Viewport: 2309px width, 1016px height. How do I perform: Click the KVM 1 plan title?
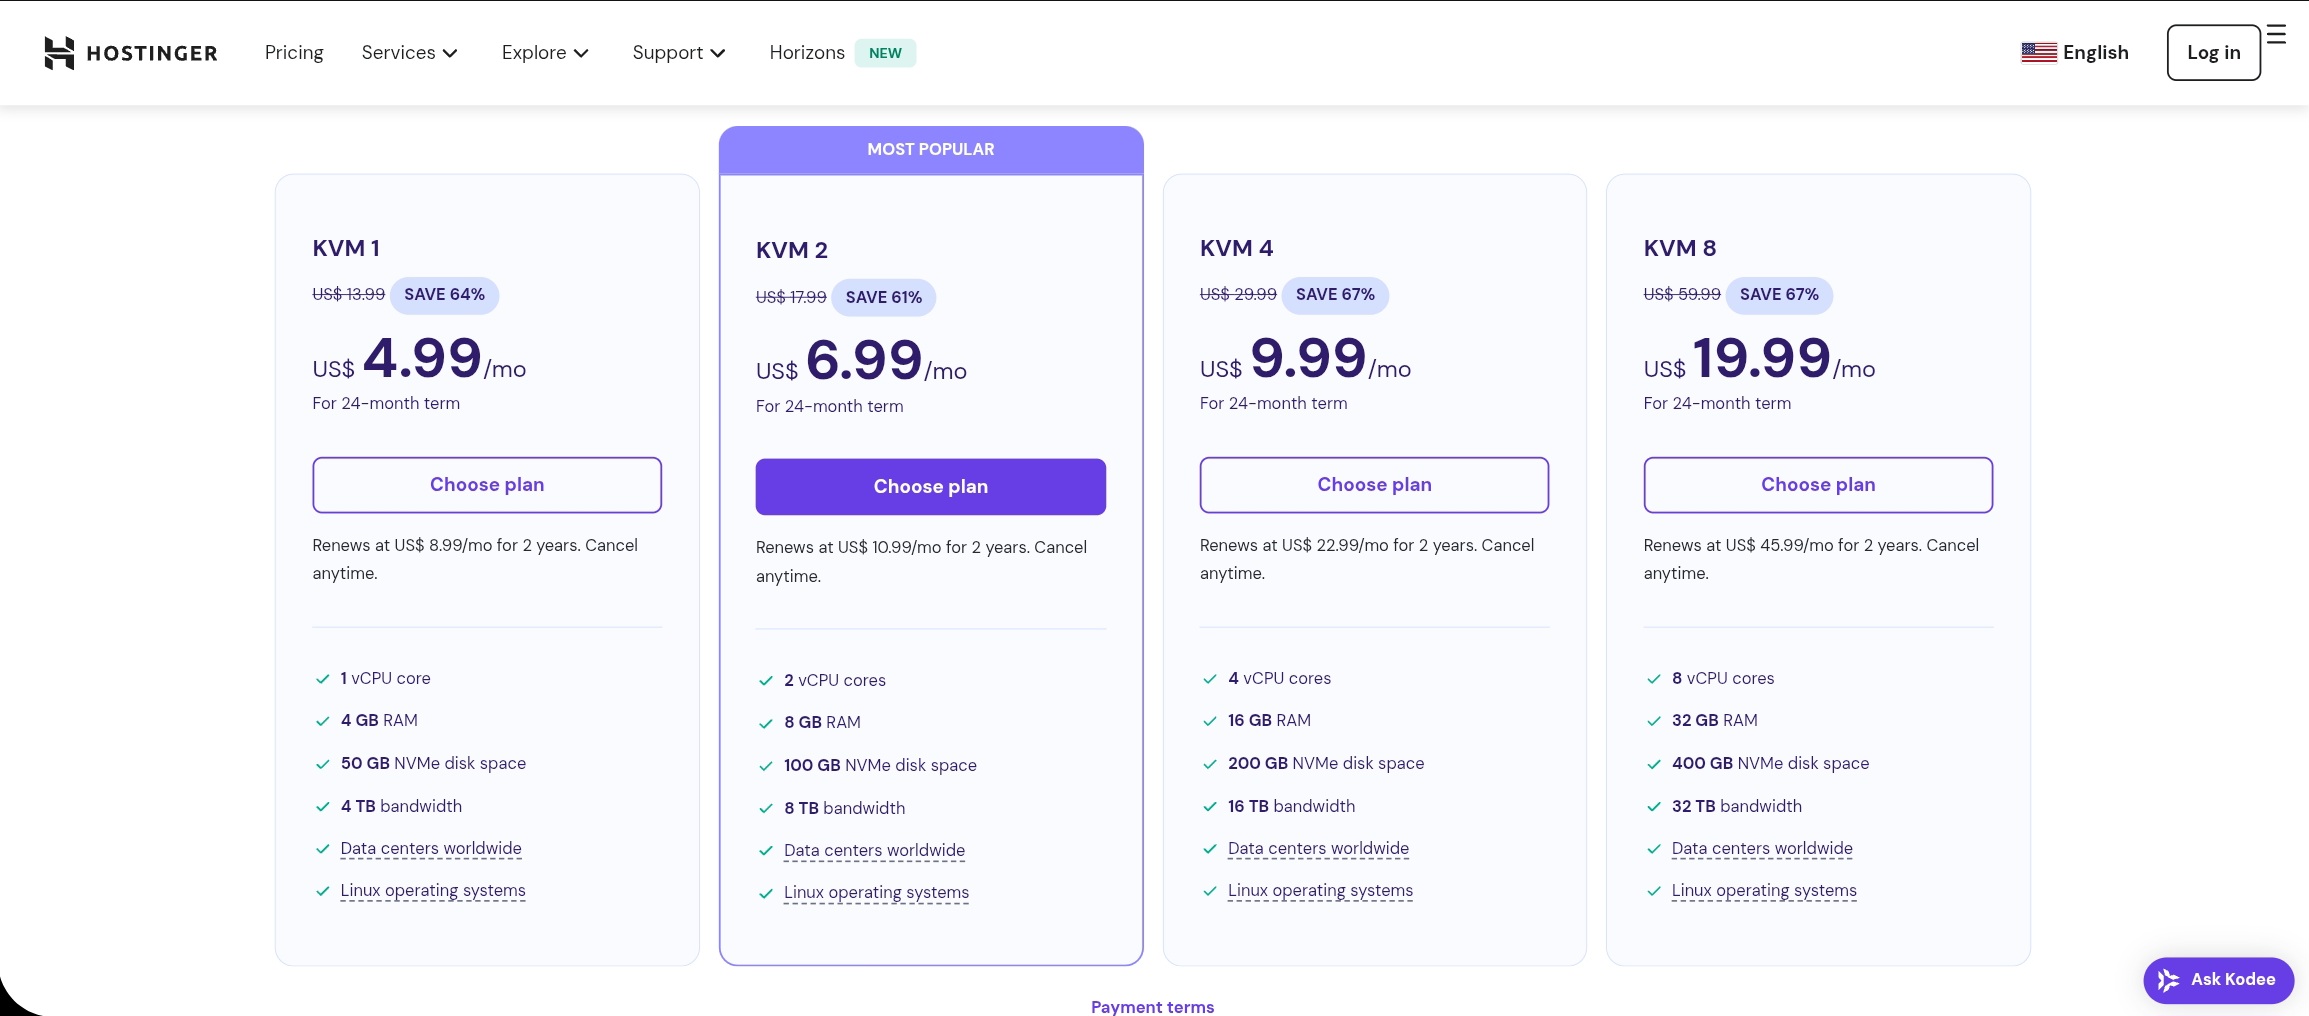pos(346,249)
